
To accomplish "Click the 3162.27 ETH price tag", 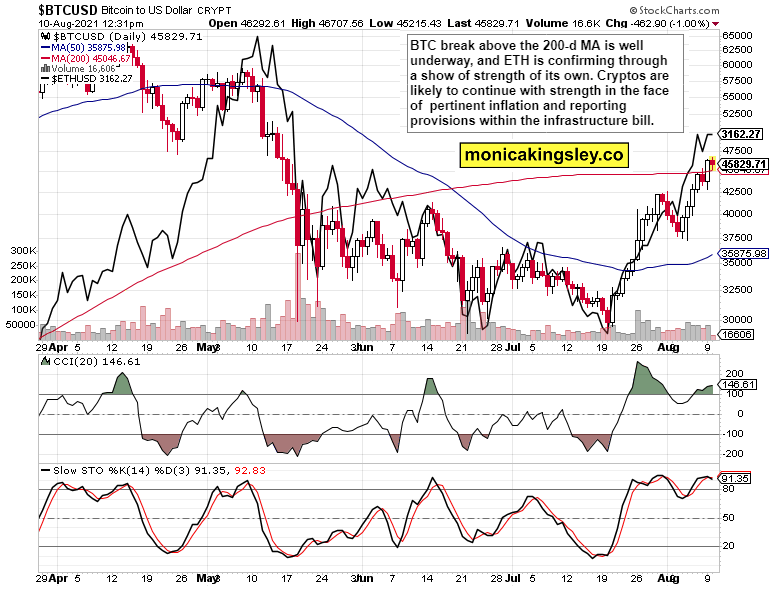I will (x=742, y=134).
